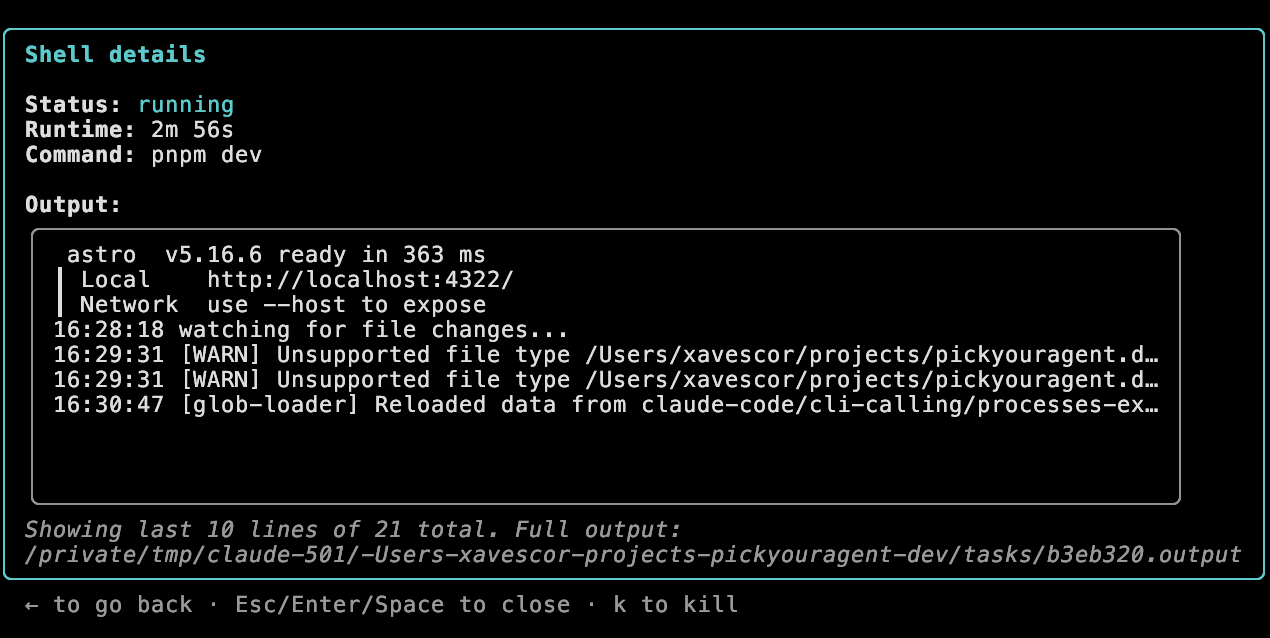Open the http://localhost:4322/ link
Screen dimensions: 1270x638
pyautogui.click(x=360, y=280)
